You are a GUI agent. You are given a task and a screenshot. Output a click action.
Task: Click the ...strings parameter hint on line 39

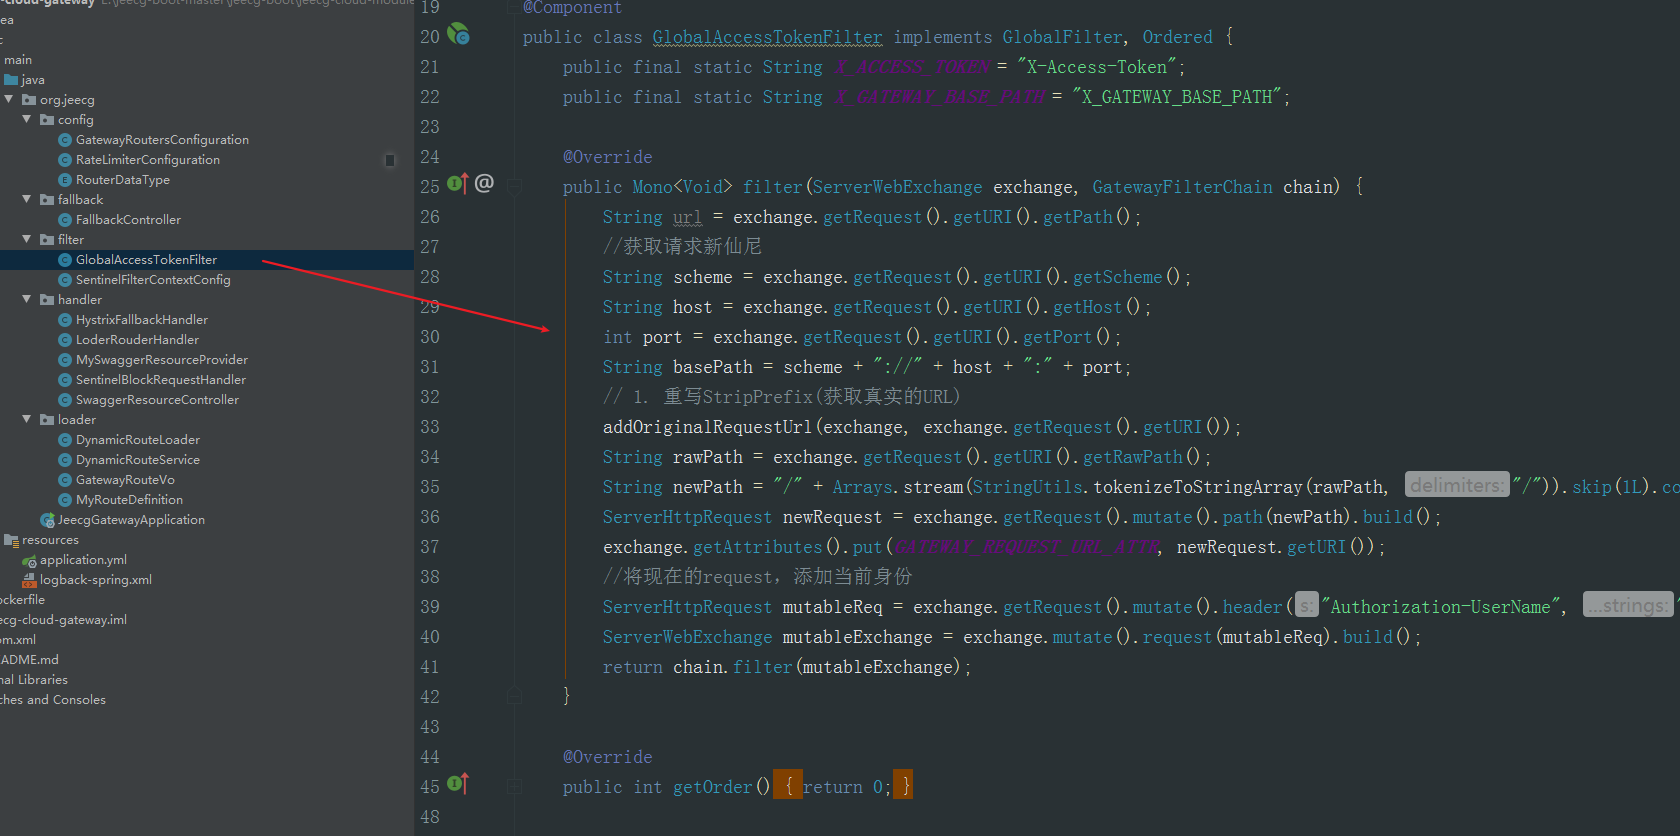[x=1628, y=605]
